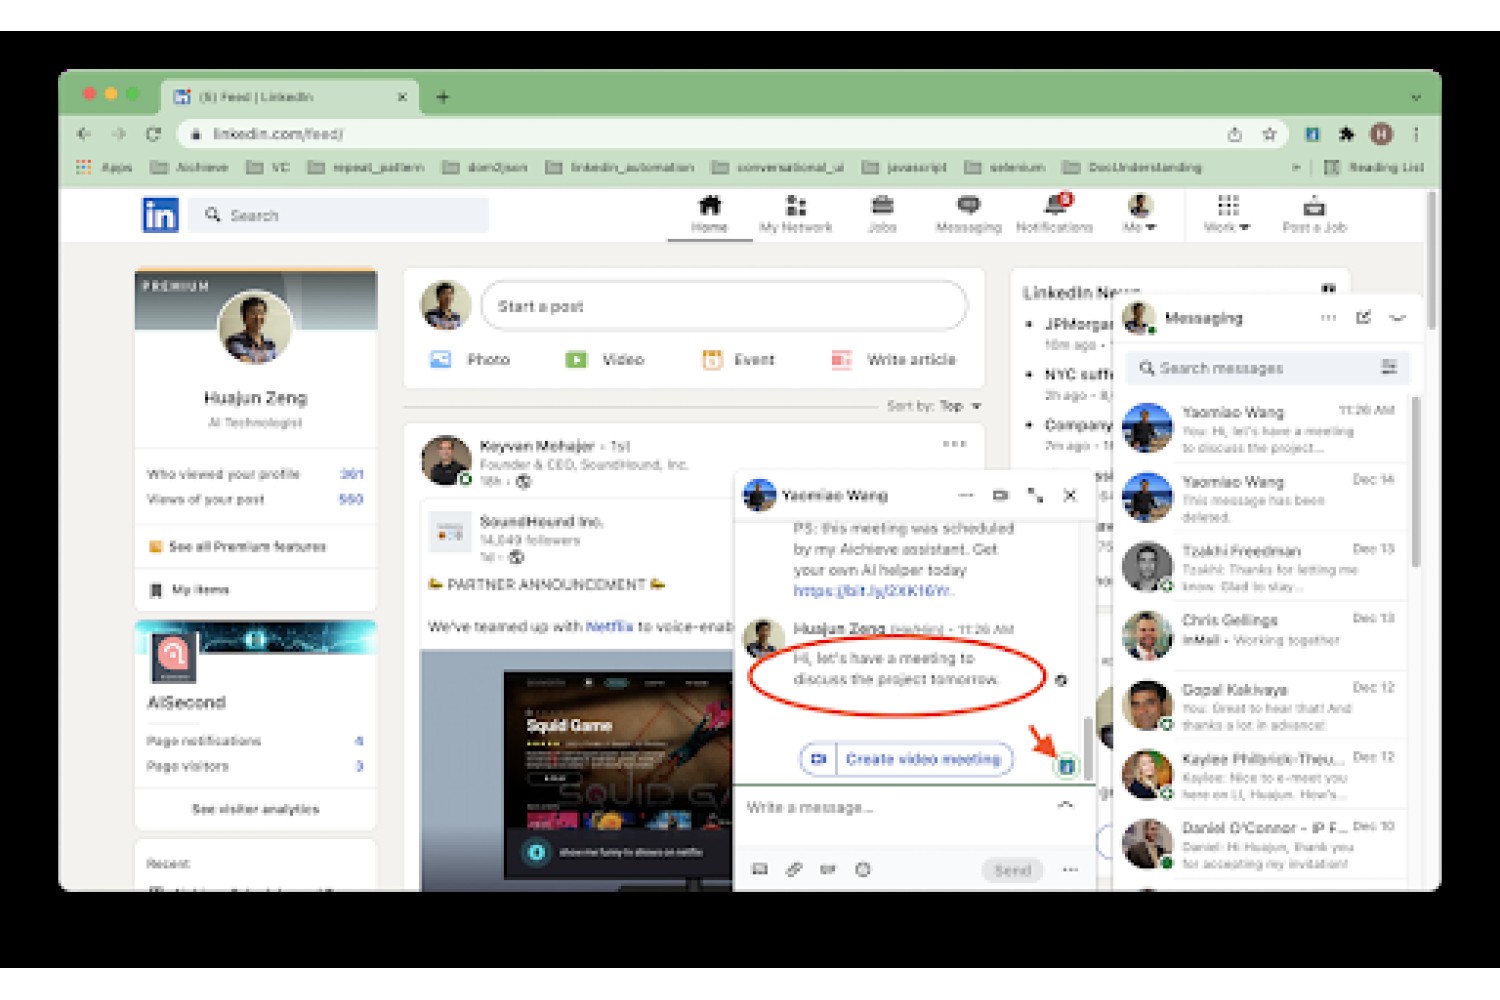
Task: Go to Home in LinkedIn nav
Action: tap(709, 215)
